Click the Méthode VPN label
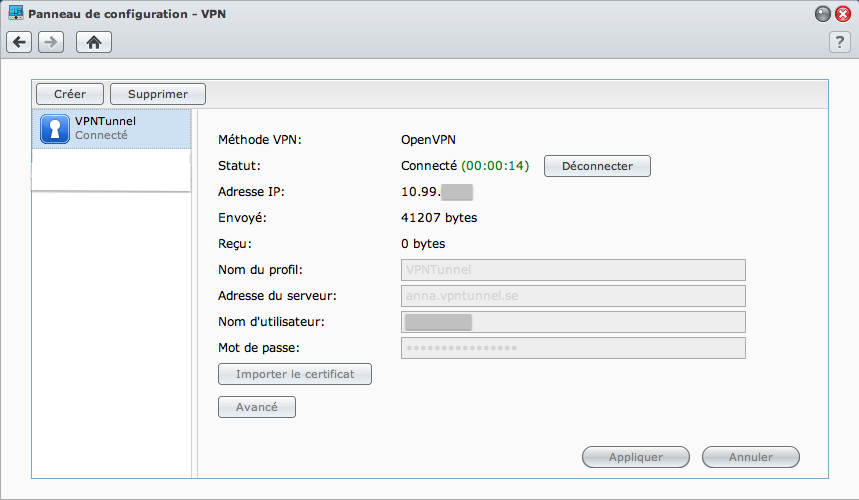The width and height of the screenshot is (859, 500). (x=260, y=140)
